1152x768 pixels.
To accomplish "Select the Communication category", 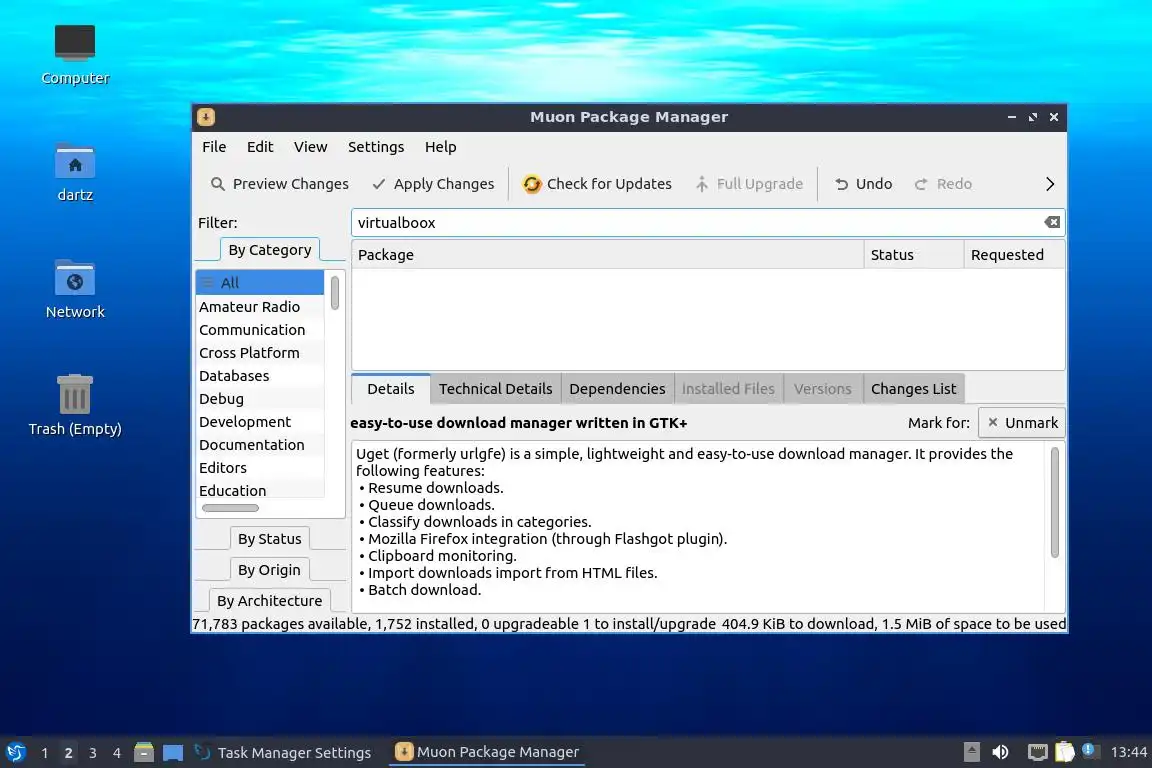I will click(x=260, y=330).
